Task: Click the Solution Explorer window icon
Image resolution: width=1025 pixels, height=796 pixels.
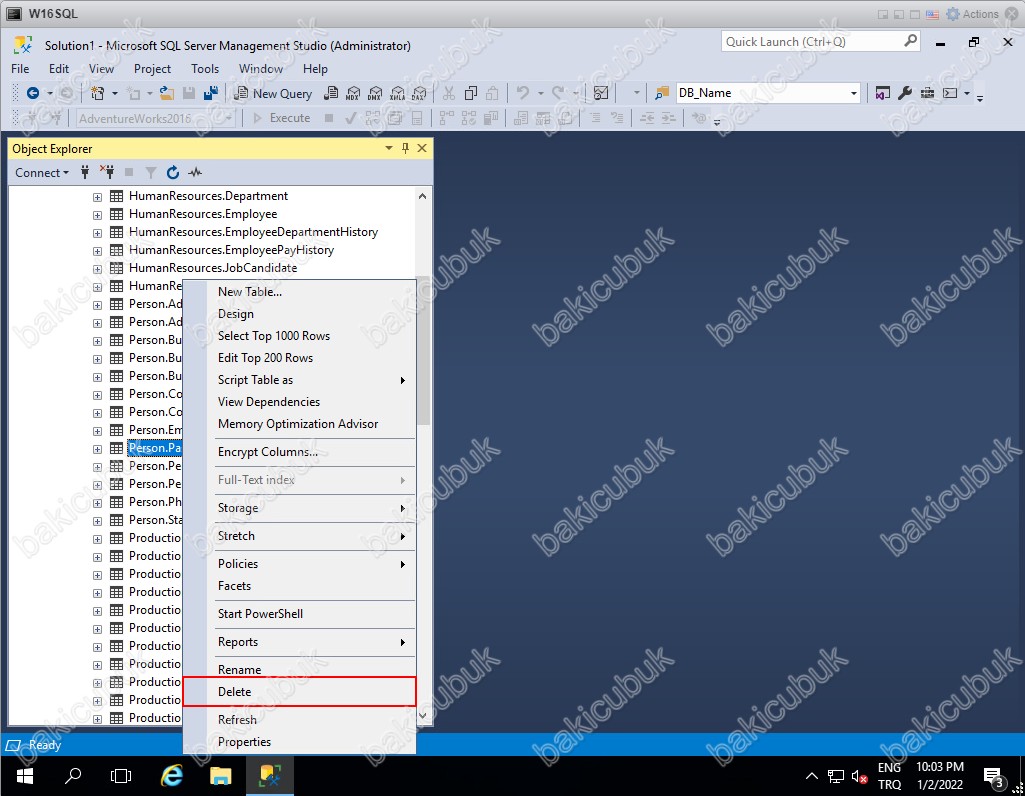Action: pos(882,93)
